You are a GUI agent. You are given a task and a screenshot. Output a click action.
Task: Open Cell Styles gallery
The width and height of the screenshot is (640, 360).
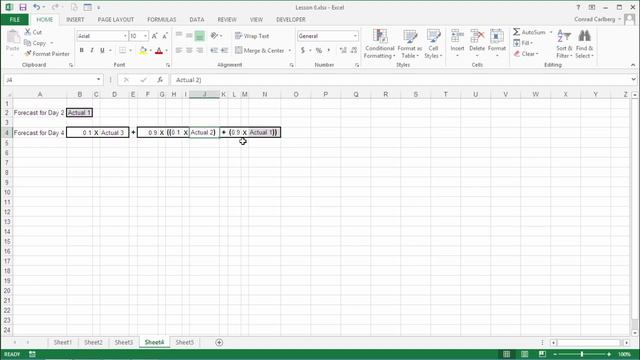[433, 44]
